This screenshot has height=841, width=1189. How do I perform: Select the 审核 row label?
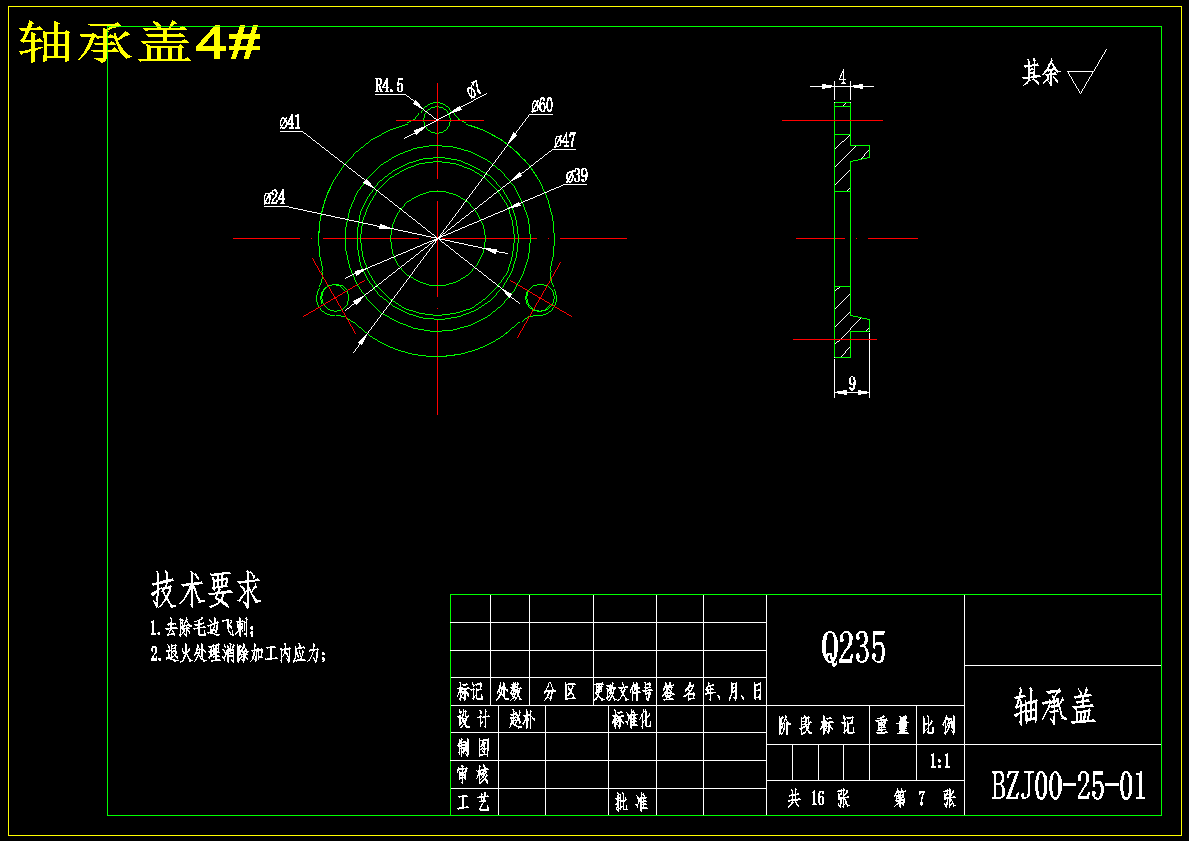[474, 774]
